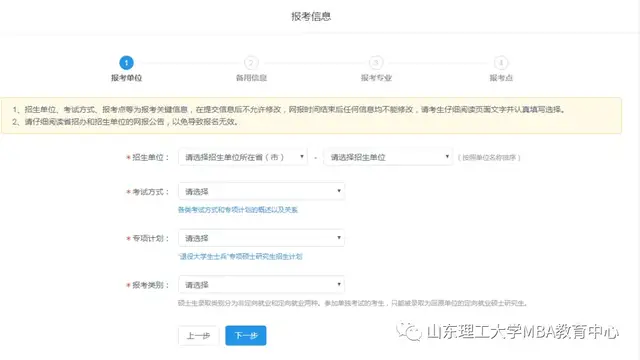Click the notice line beginning 1、招生单位
This screenshot has height=360, width=640.
289,109
